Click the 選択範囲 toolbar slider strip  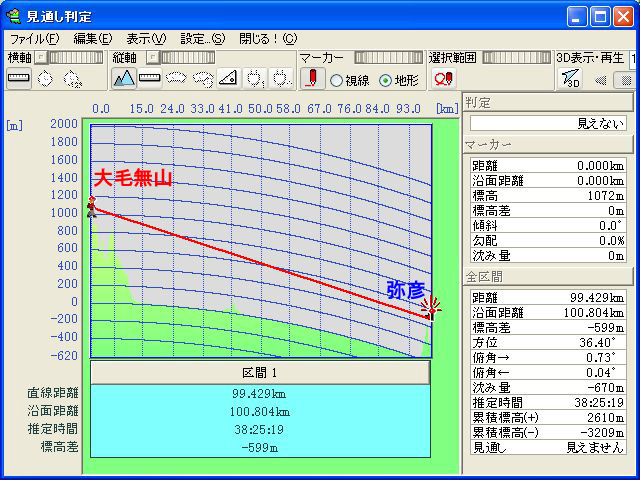(x=516, y=58)
